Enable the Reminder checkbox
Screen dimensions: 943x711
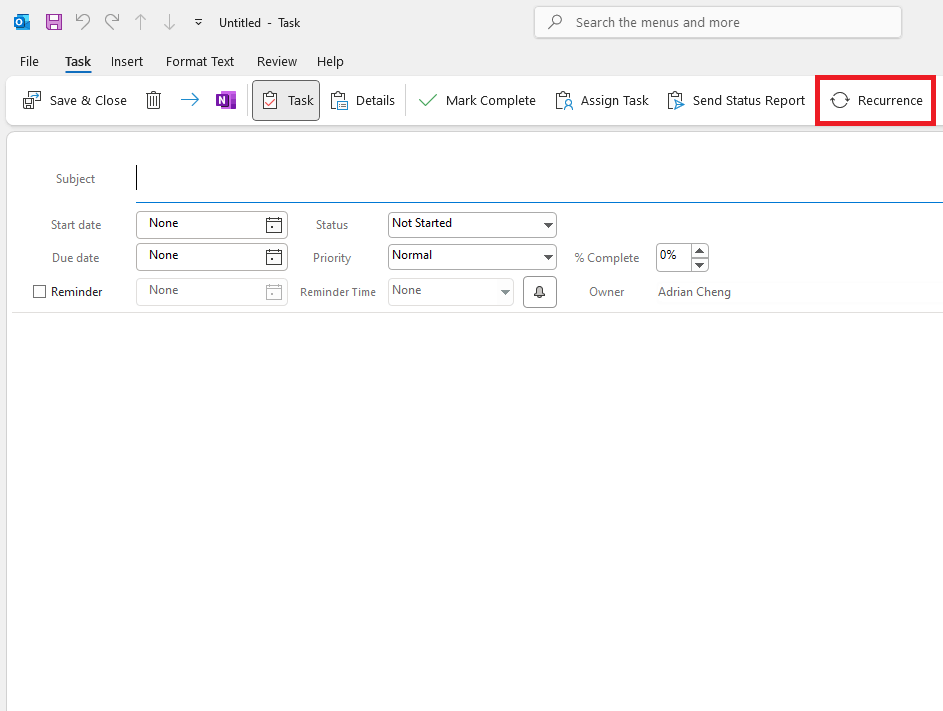(39, 292)
